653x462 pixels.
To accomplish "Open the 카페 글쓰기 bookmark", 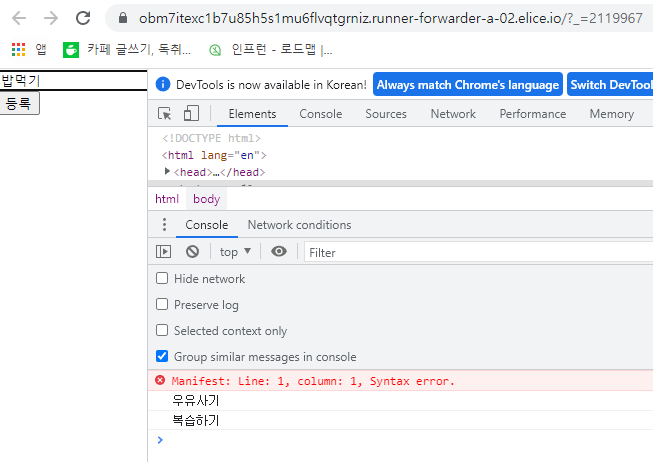I will (x=127, y=50).
